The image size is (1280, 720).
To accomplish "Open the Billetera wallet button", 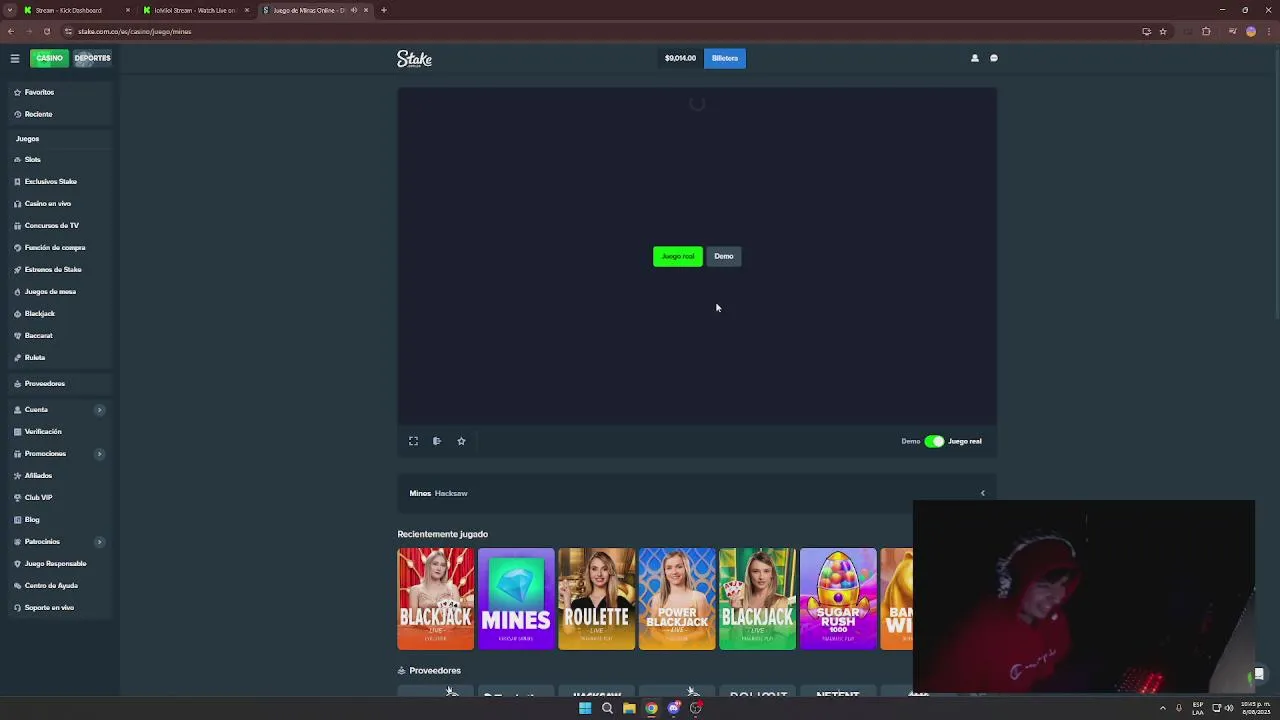I will point(725,58).
